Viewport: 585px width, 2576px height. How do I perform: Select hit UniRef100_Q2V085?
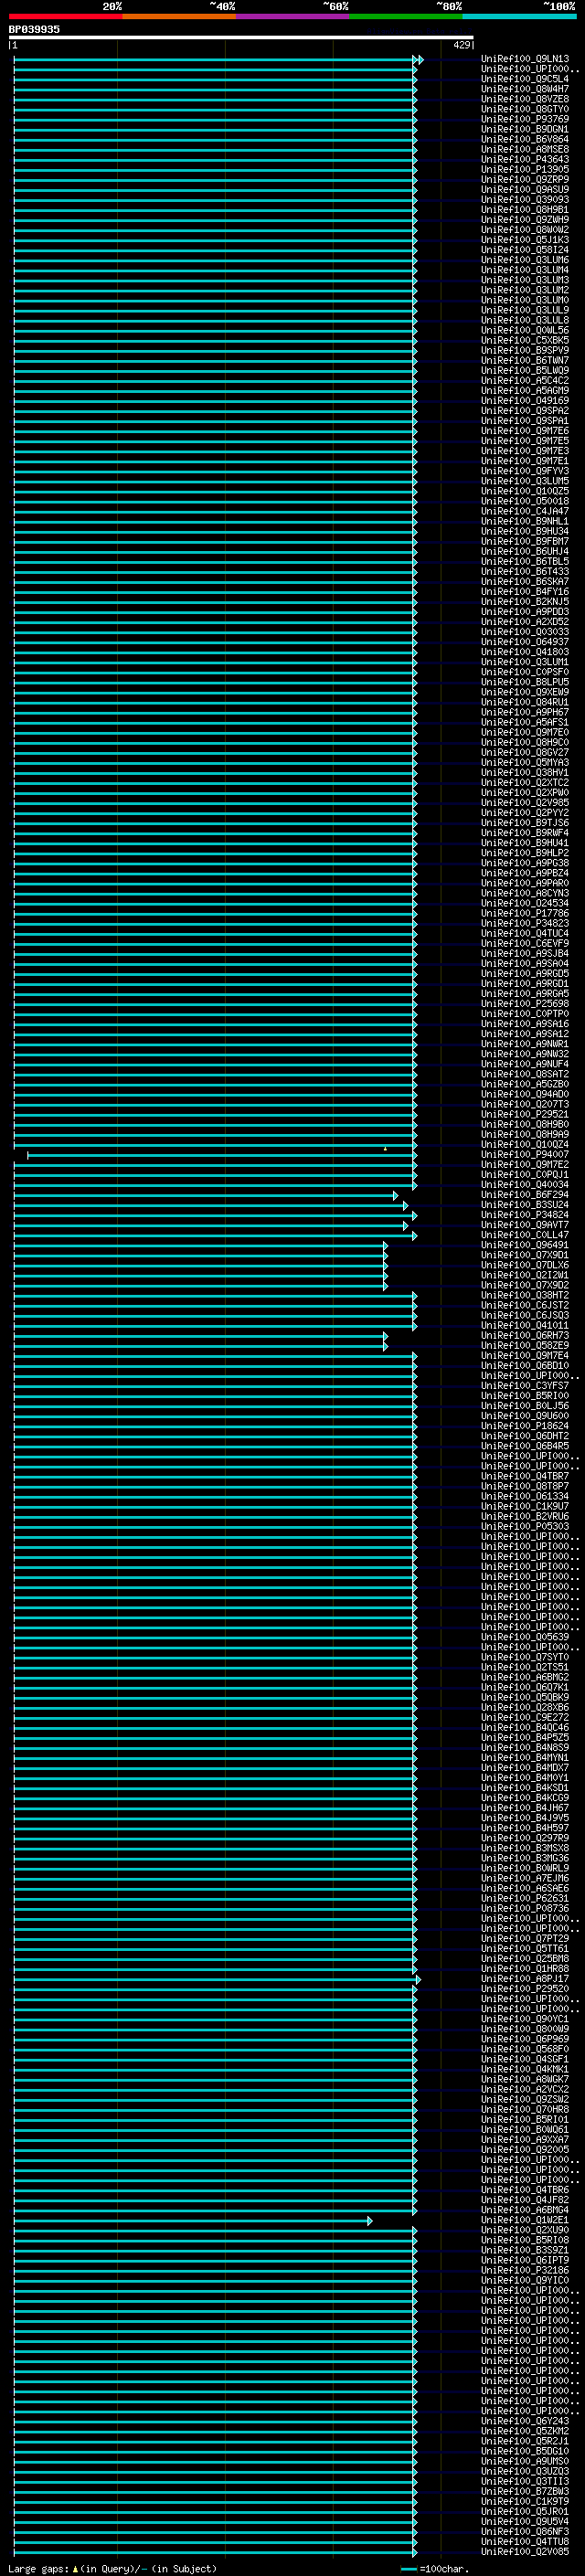[x=525, y=2551]
